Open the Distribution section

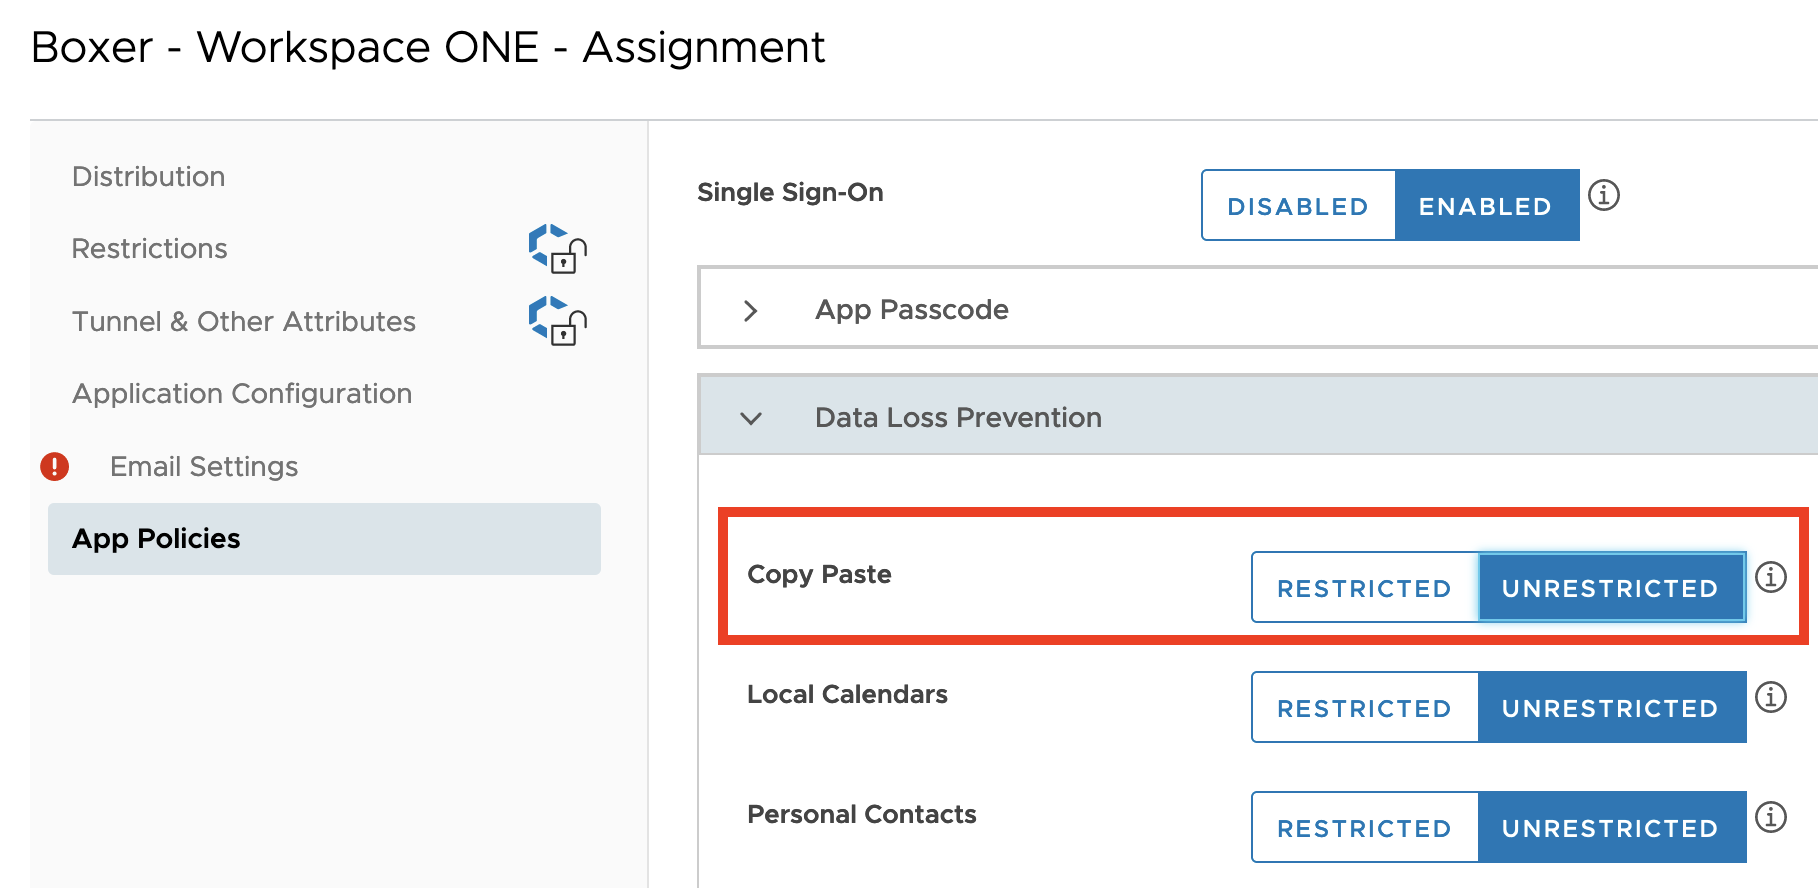point(148,176)
